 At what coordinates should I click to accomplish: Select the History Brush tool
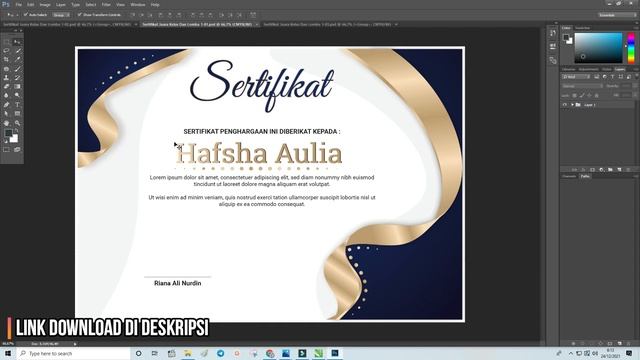click(17, 78)
